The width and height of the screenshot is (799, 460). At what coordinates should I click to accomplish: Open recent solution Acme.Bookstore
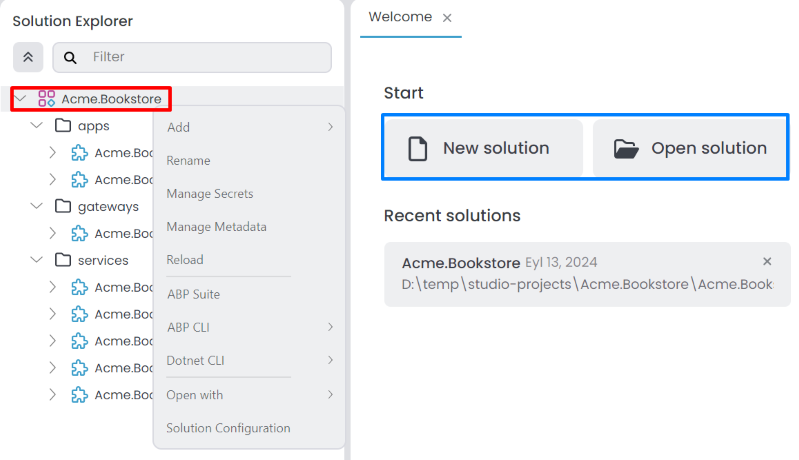coord(587,274)
